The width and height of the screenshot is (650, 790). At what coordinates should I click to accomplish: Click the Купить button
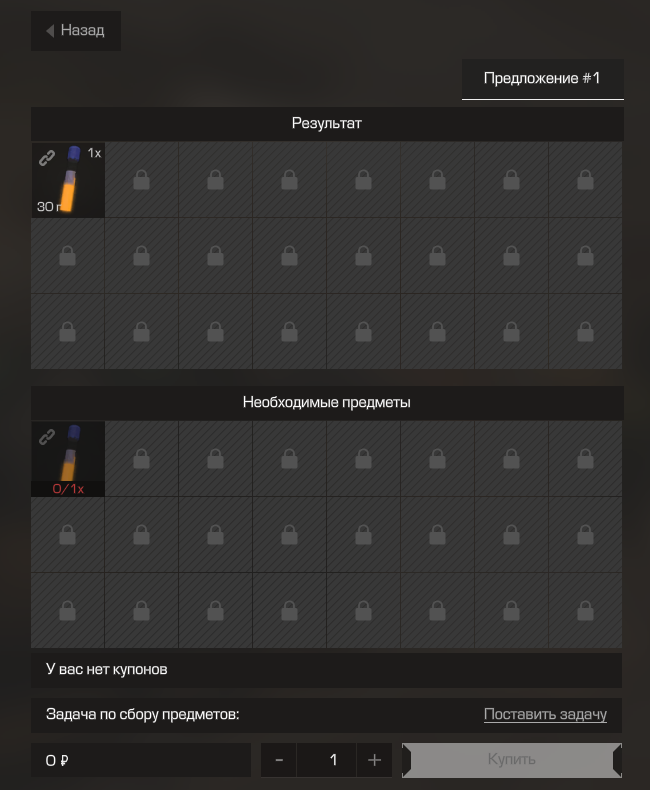click(x=512, y=760)
